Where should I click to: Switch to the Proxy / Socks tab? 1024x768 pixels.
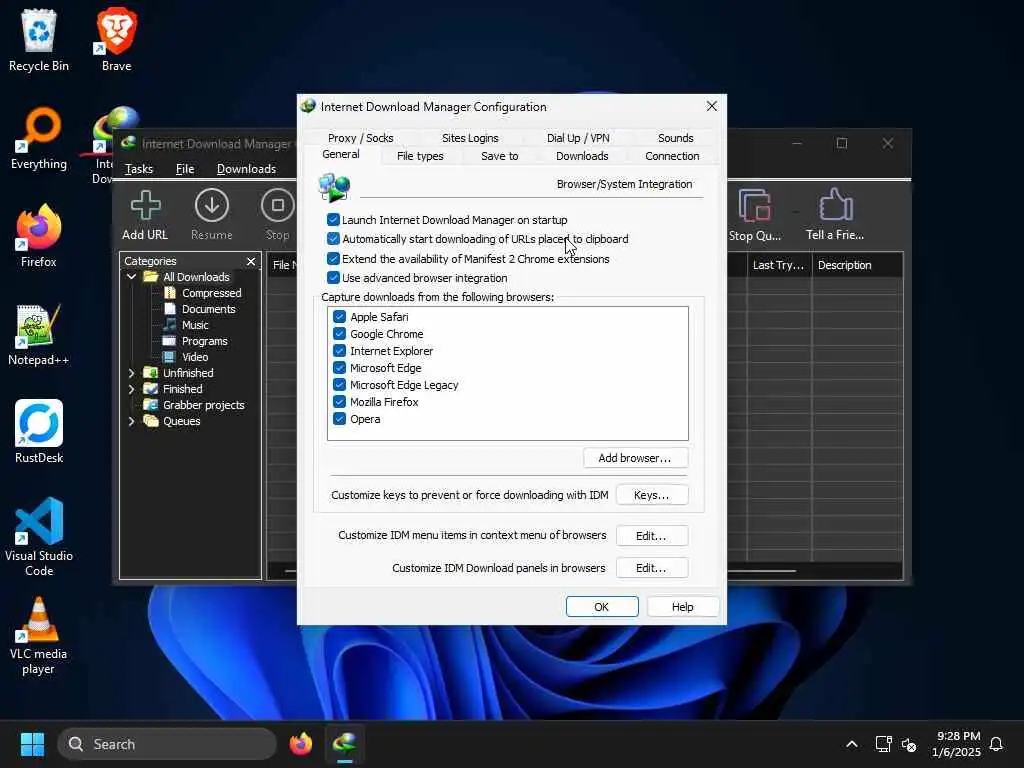pos(360,138)
